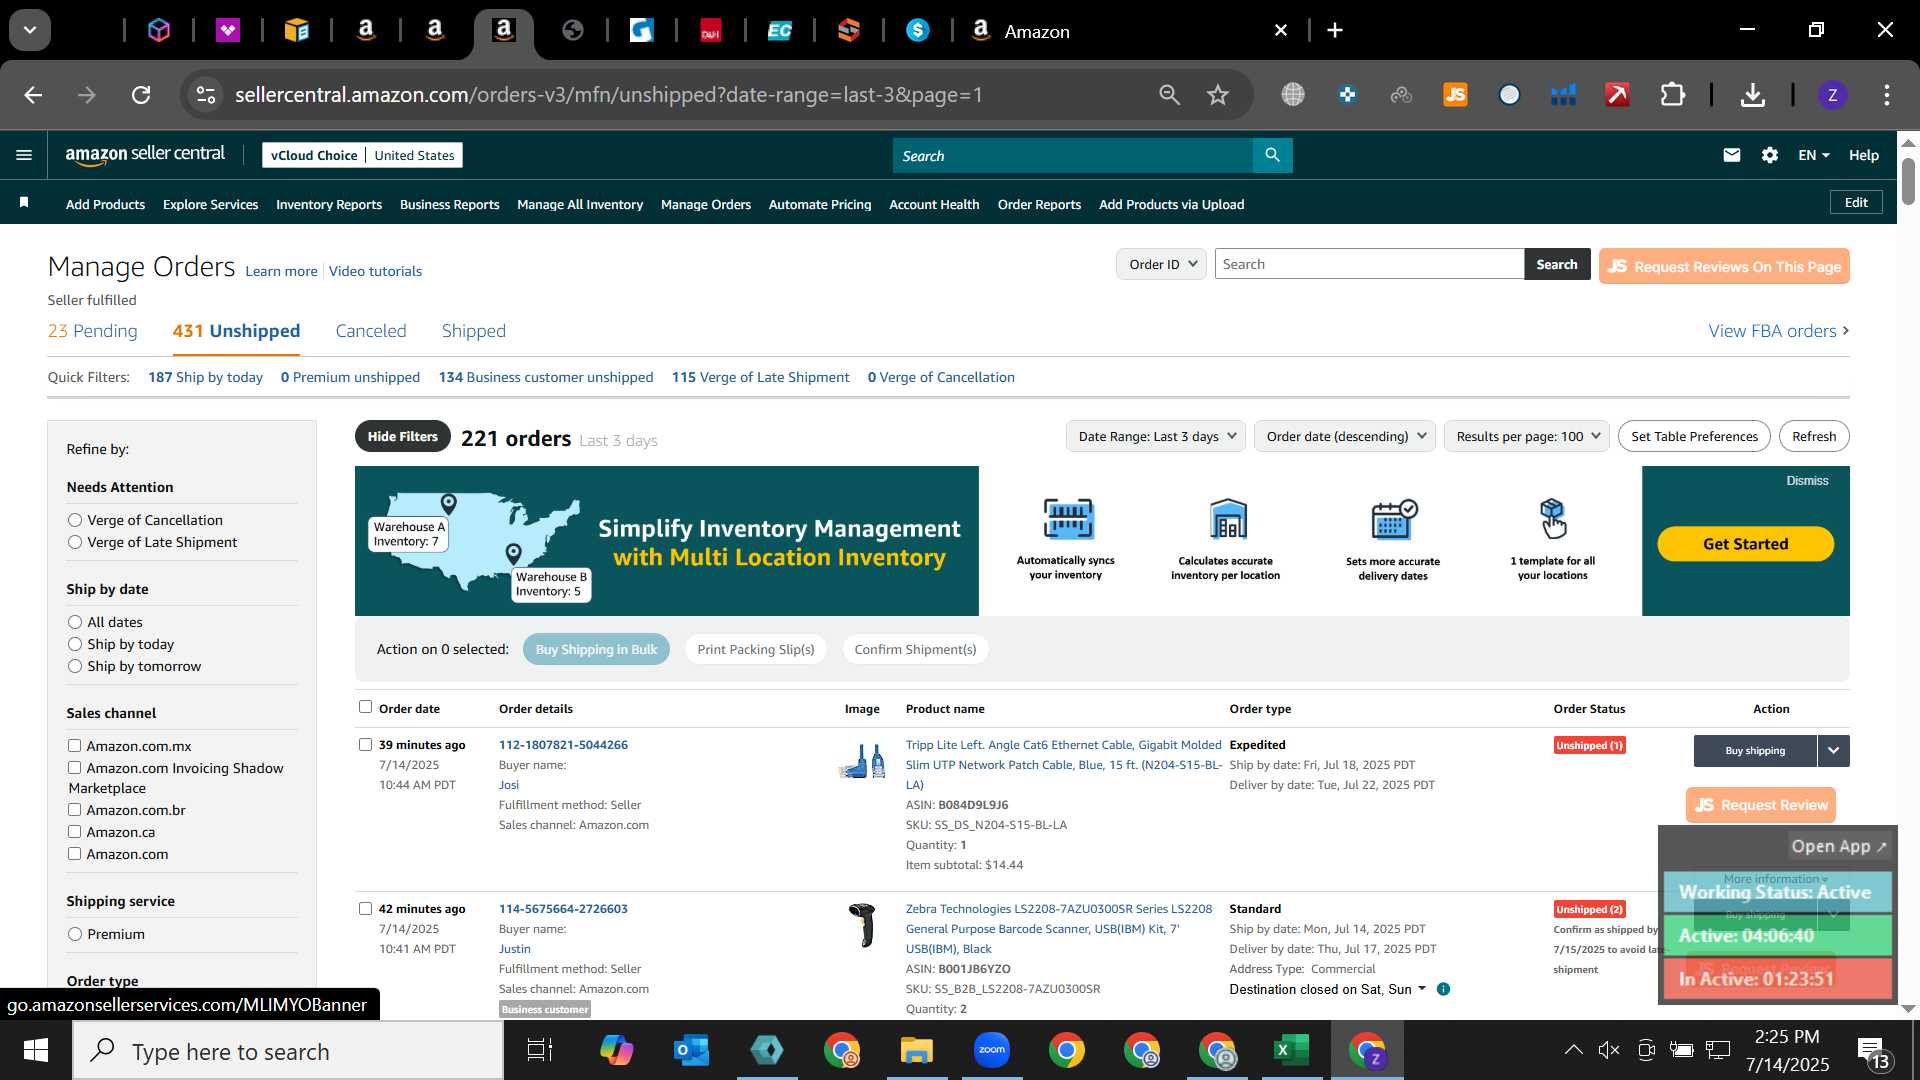Expand the Destination closed on Sat, Sun caret
Viewport: 1920px width, 1080px height.
[x=1422, y=988]
